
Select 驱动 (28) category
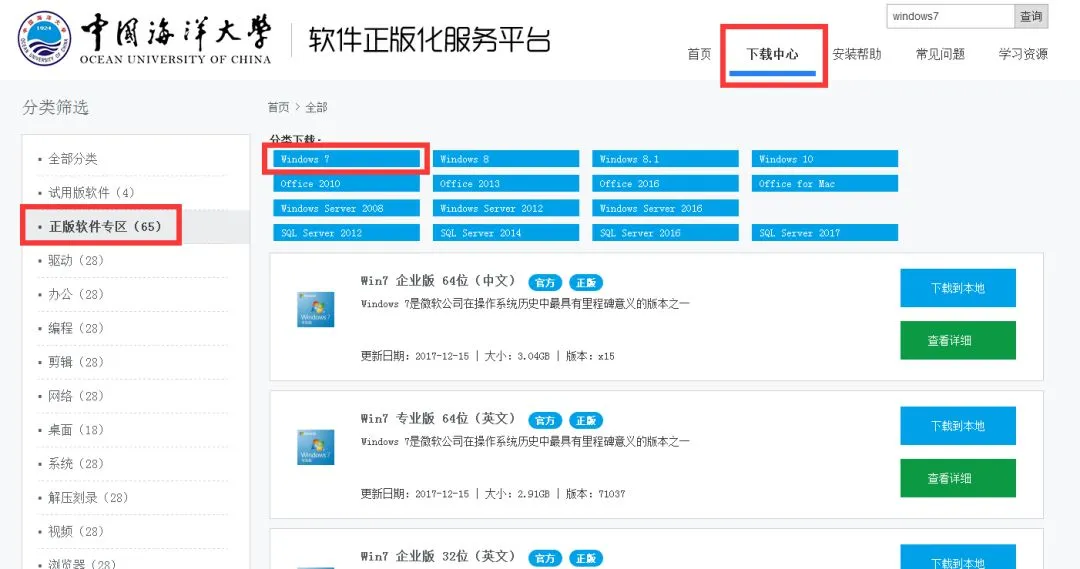coord(76,260)
